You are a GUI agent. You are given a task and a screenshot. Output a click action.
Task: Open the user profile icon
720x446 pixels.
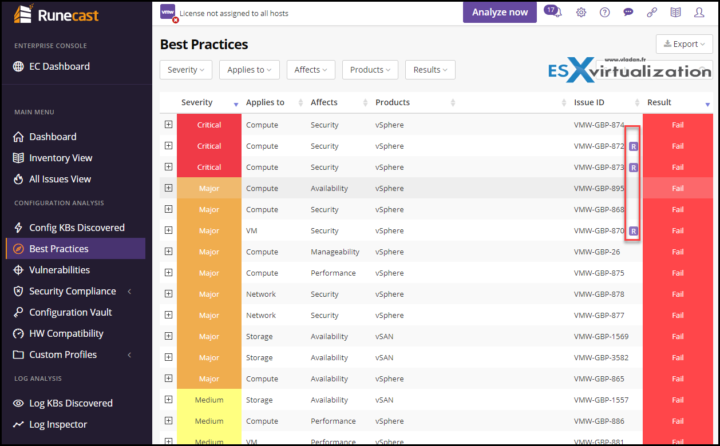699,12
